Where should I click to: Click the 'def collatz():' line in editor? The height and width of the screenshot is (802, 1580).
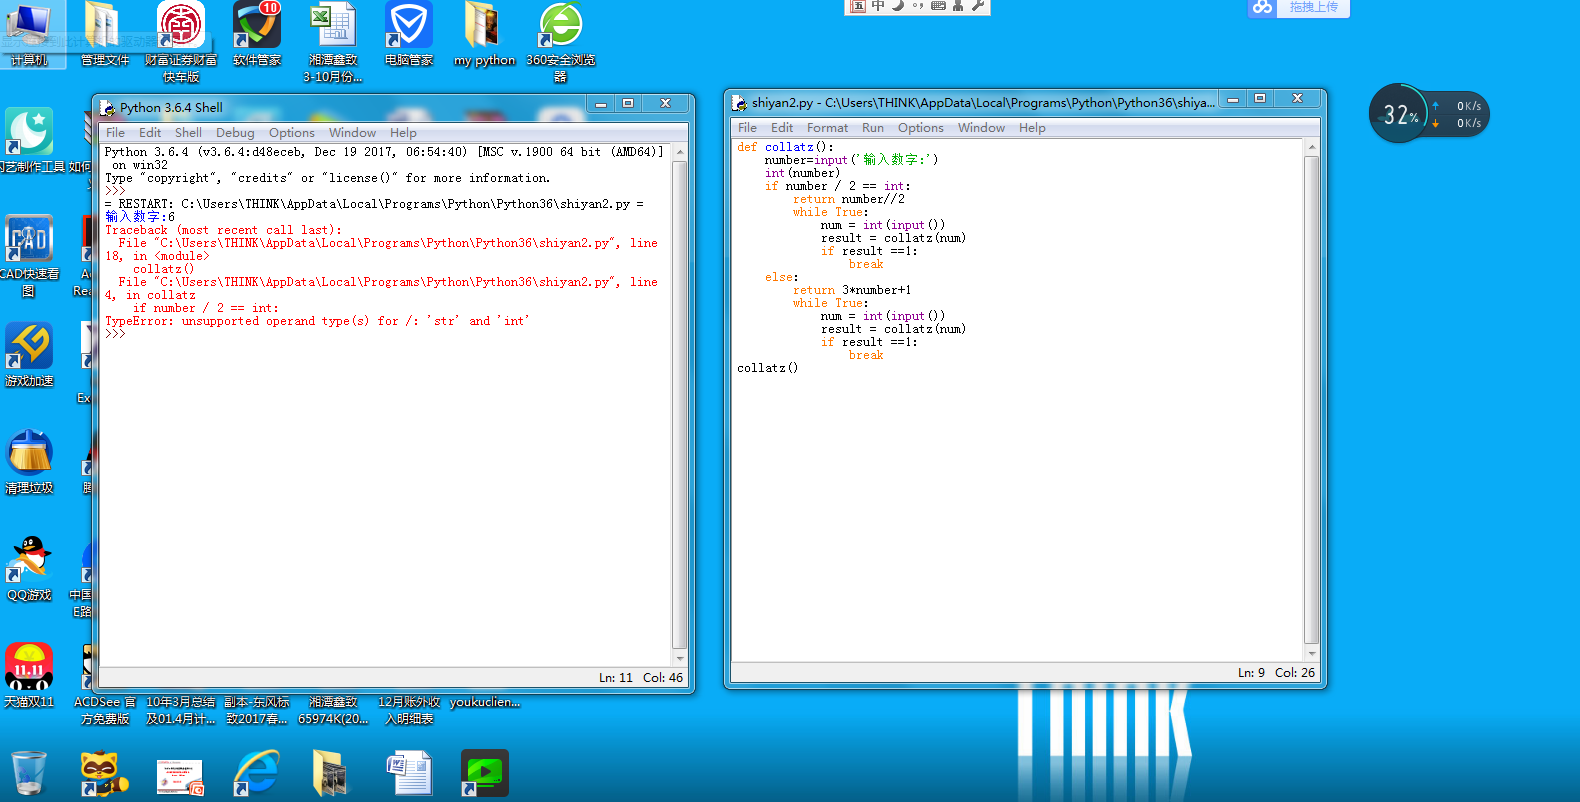pos(785,147)
